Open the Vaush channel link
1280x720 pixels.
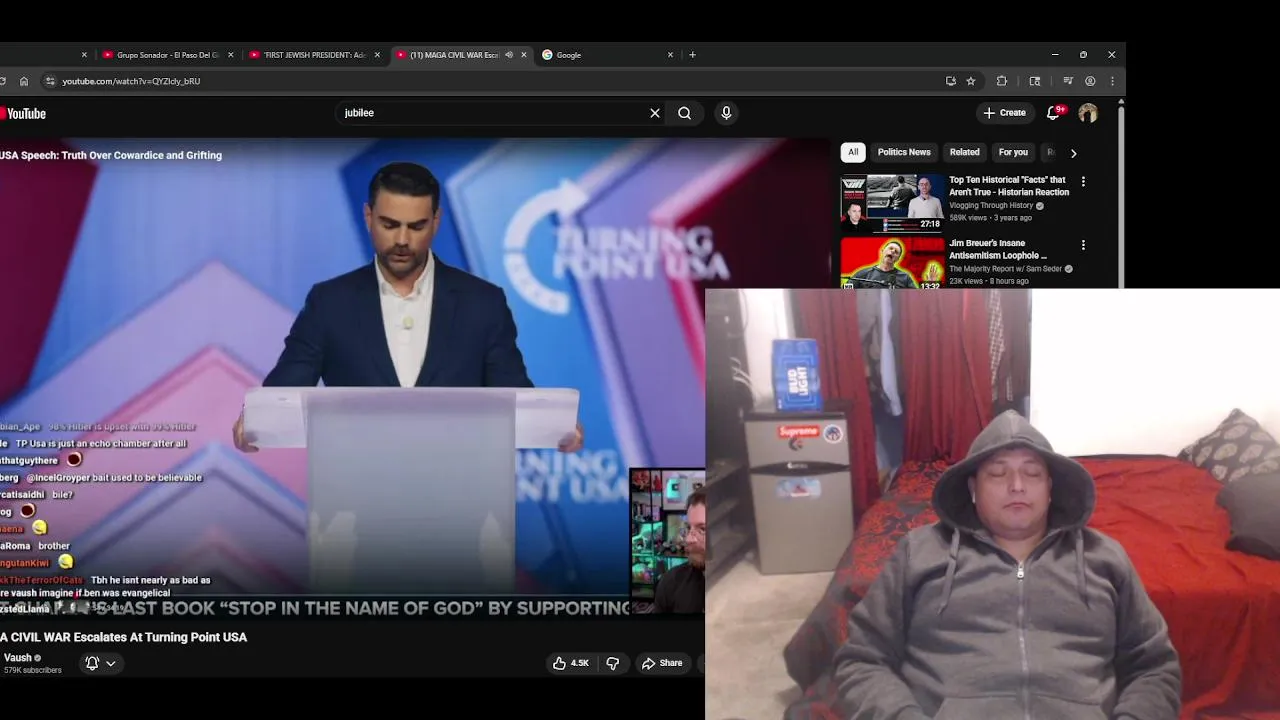coord(18,658)
